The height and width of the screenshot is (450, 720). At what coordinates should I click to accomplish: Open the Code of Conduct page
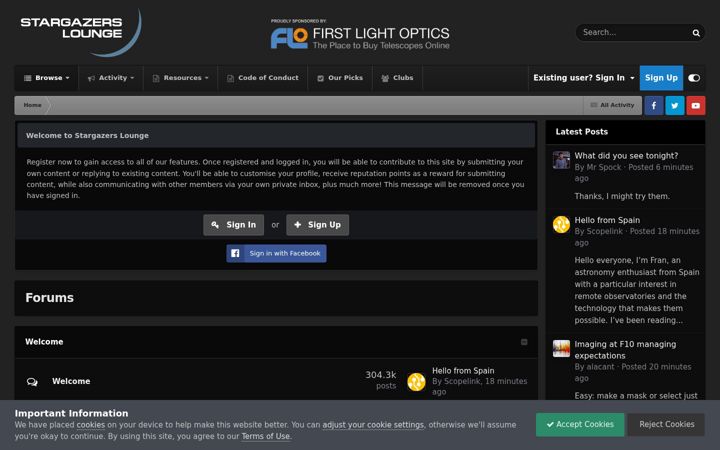coord(263,78)
